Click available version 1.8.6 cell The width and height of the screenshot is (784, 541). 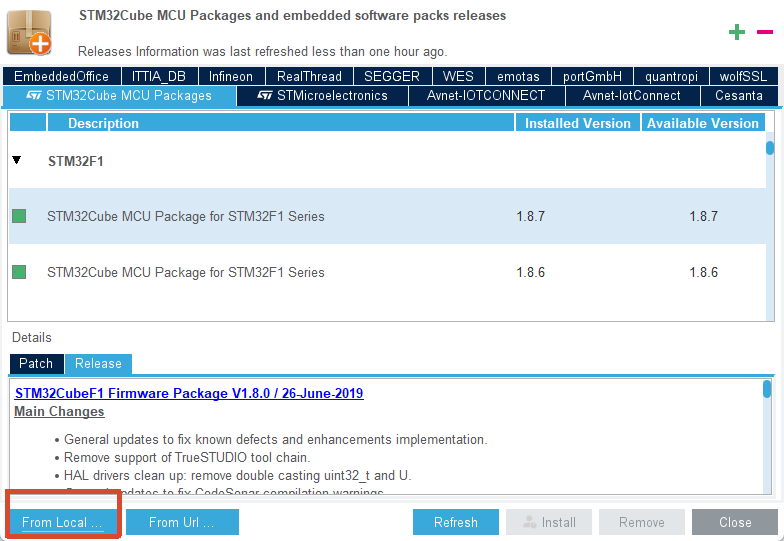[x=704, y=272]
